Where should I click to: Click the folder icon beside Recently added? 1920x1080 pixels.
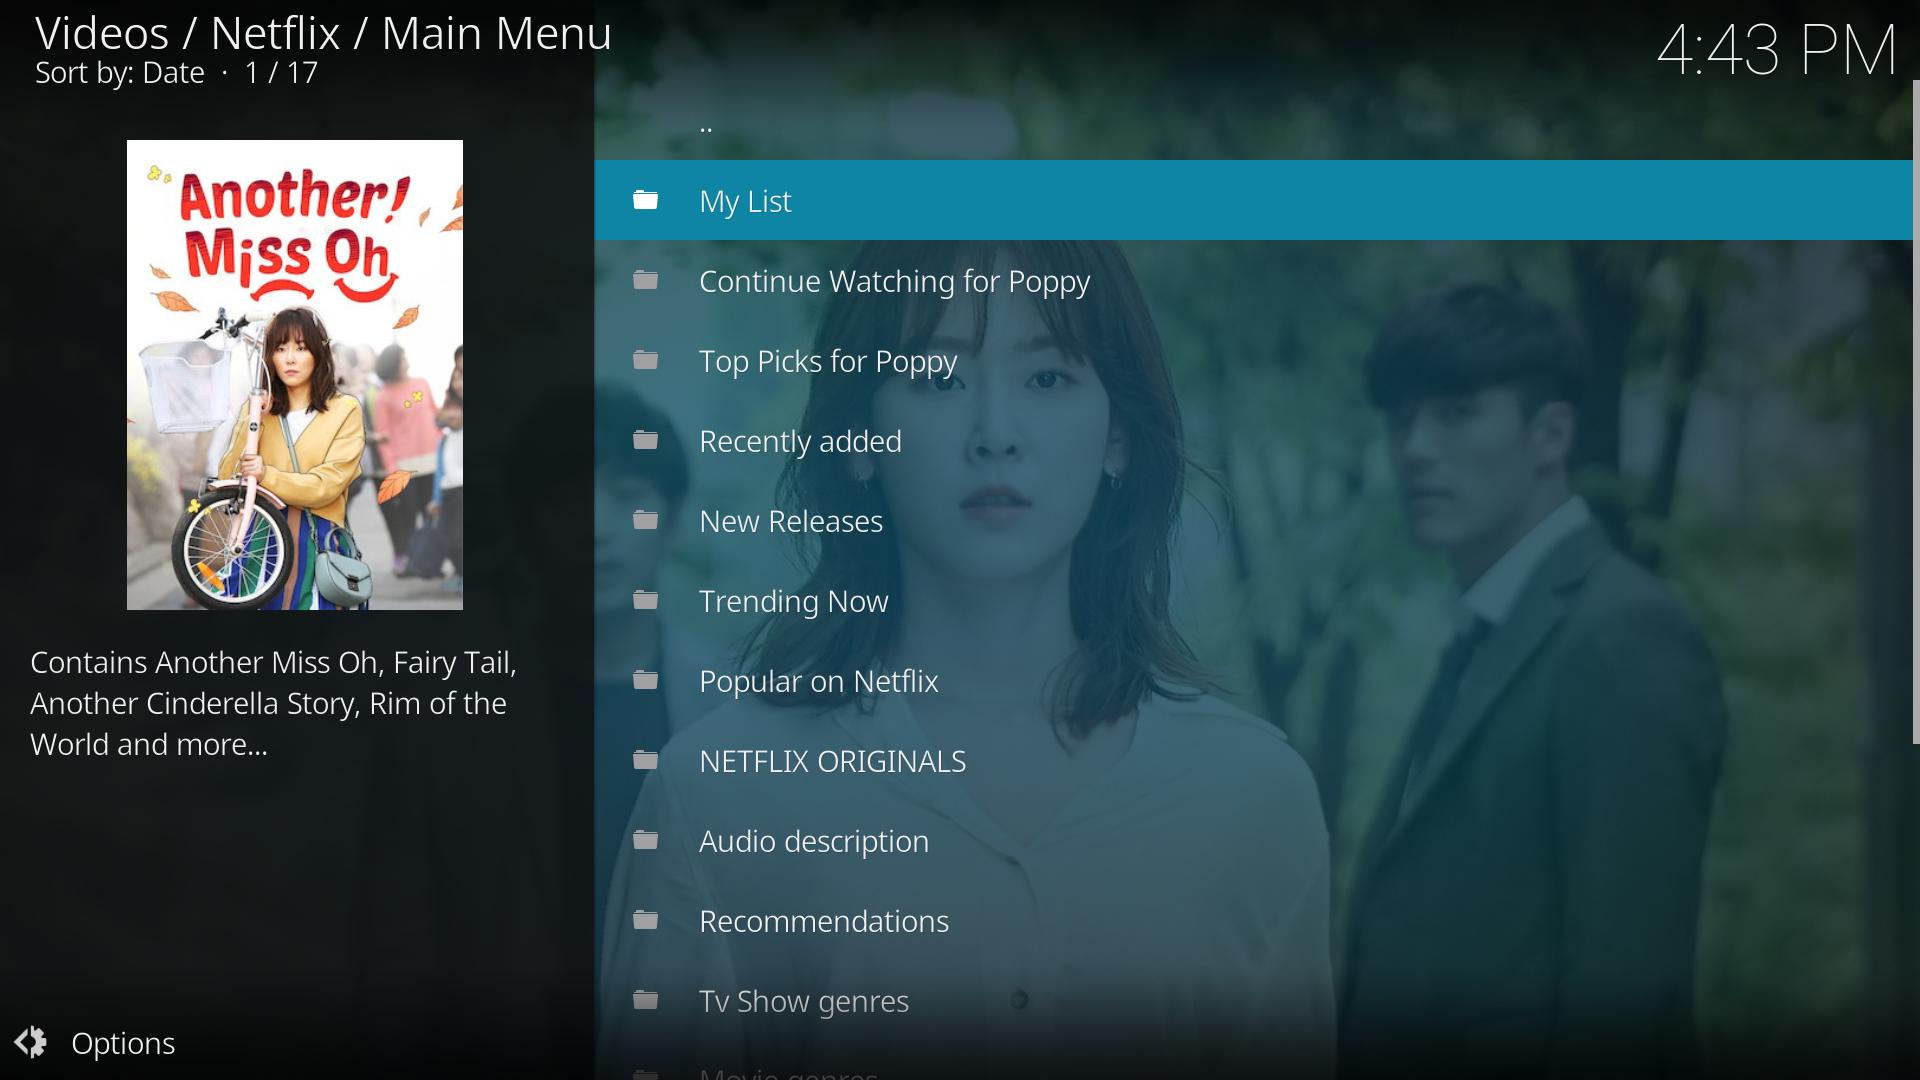pyautogui.click(x=646, y=440)
